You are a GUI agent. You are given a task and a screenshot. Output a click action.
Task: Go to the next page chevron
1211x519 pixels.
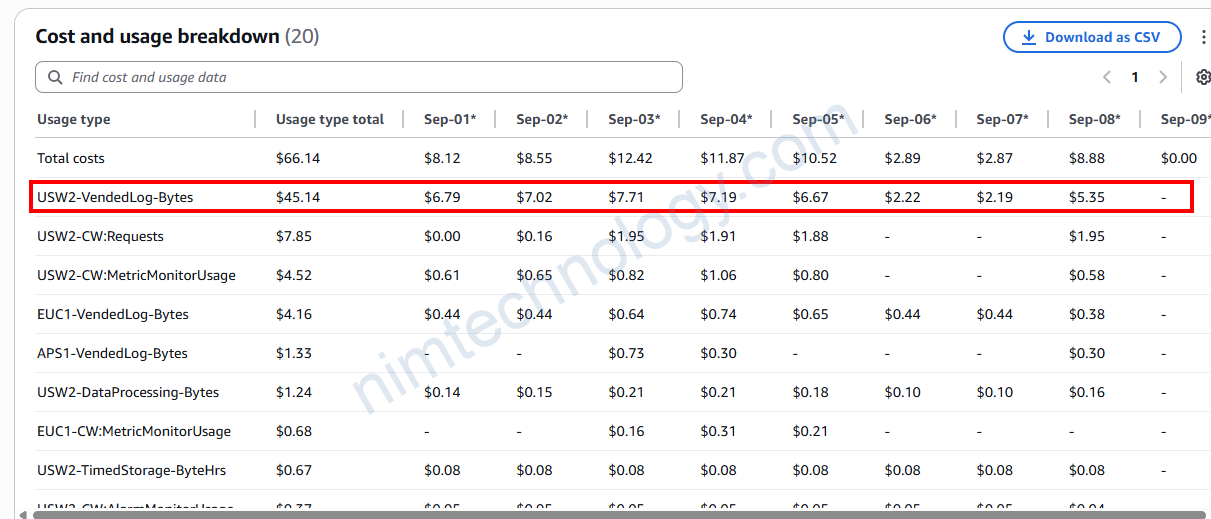click(1163, 77)
